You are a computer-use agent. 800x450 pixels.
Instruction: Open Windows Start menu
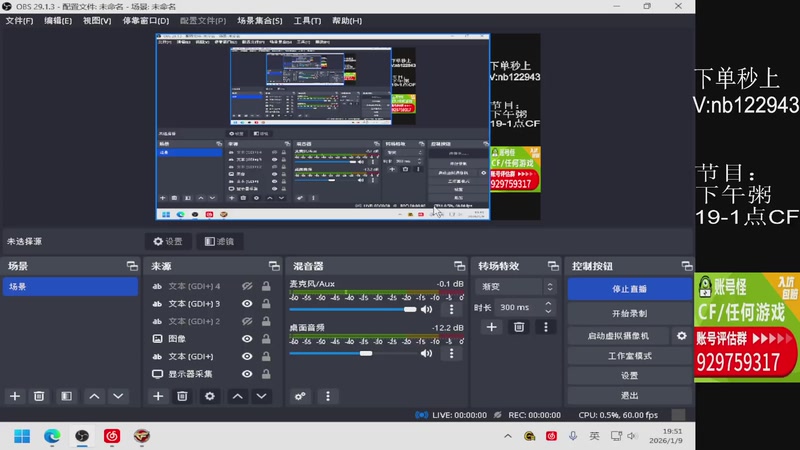22,436
